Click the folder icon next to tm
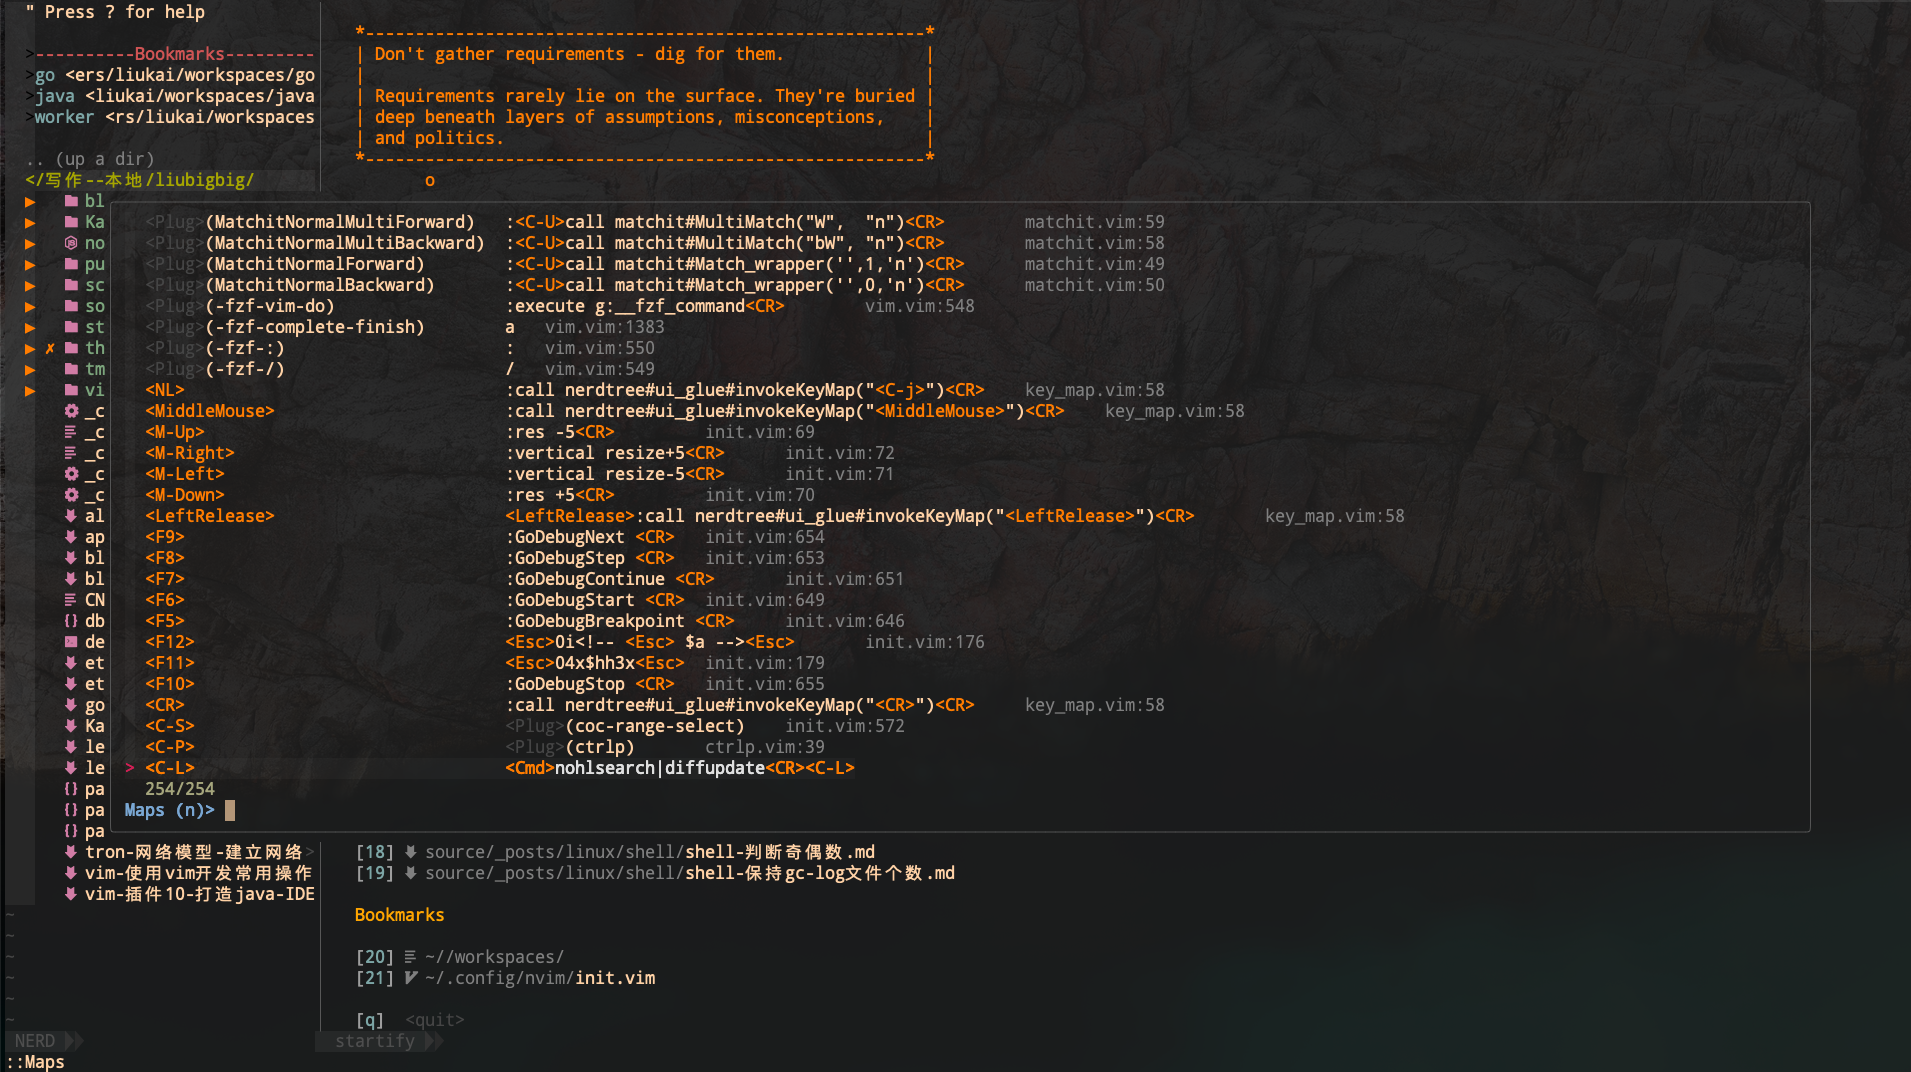Screen dimensions: 1911x1072 pos(71,369)
